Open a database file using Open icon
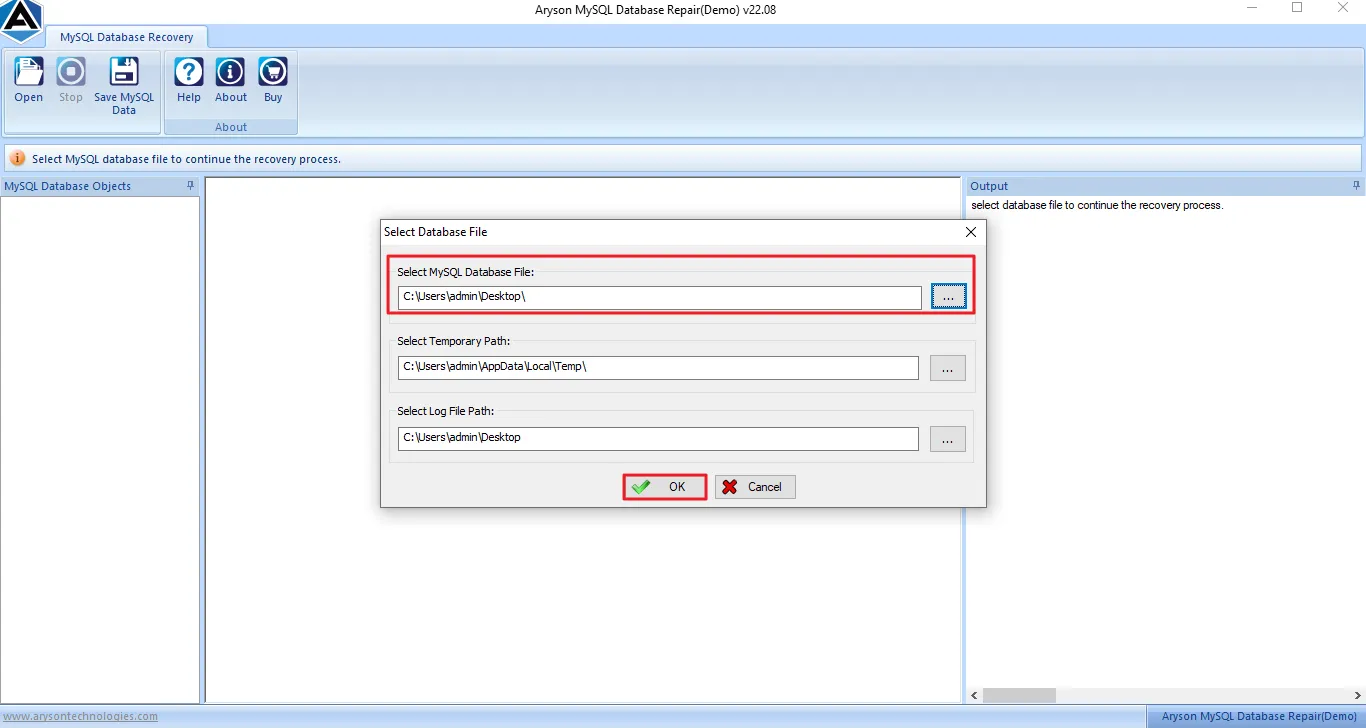The height and width of the screenshot is (728, 1366). tap(29, 80)
